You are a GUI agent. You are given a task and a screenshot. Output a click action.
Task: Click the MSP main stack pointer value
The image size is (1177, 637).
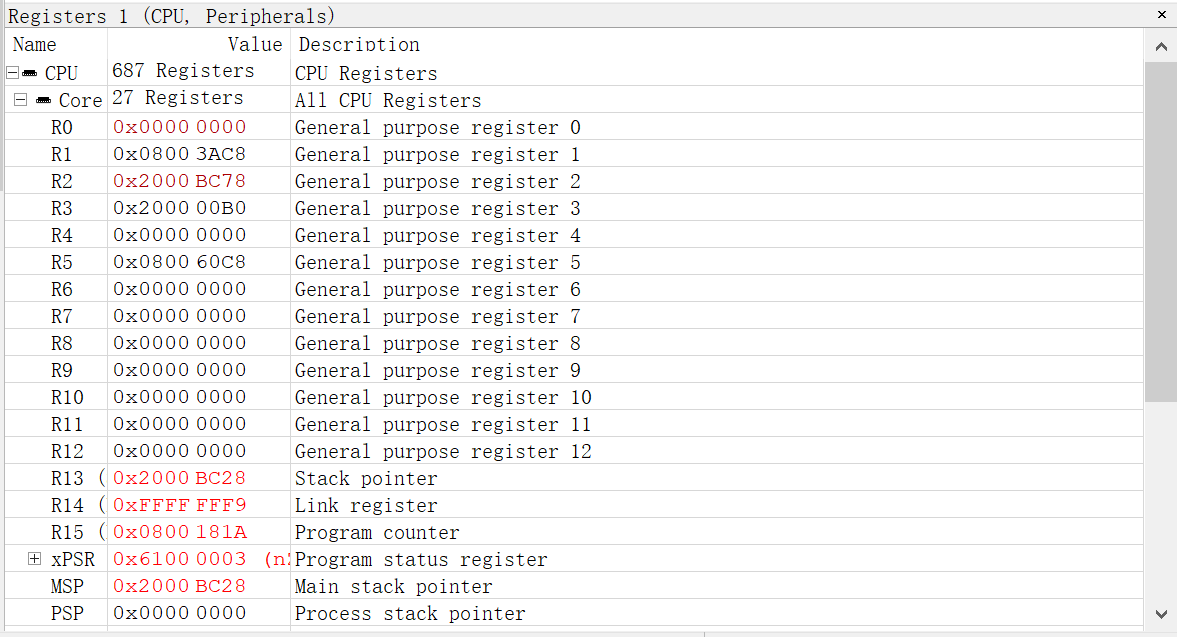(x=179, y=586)
